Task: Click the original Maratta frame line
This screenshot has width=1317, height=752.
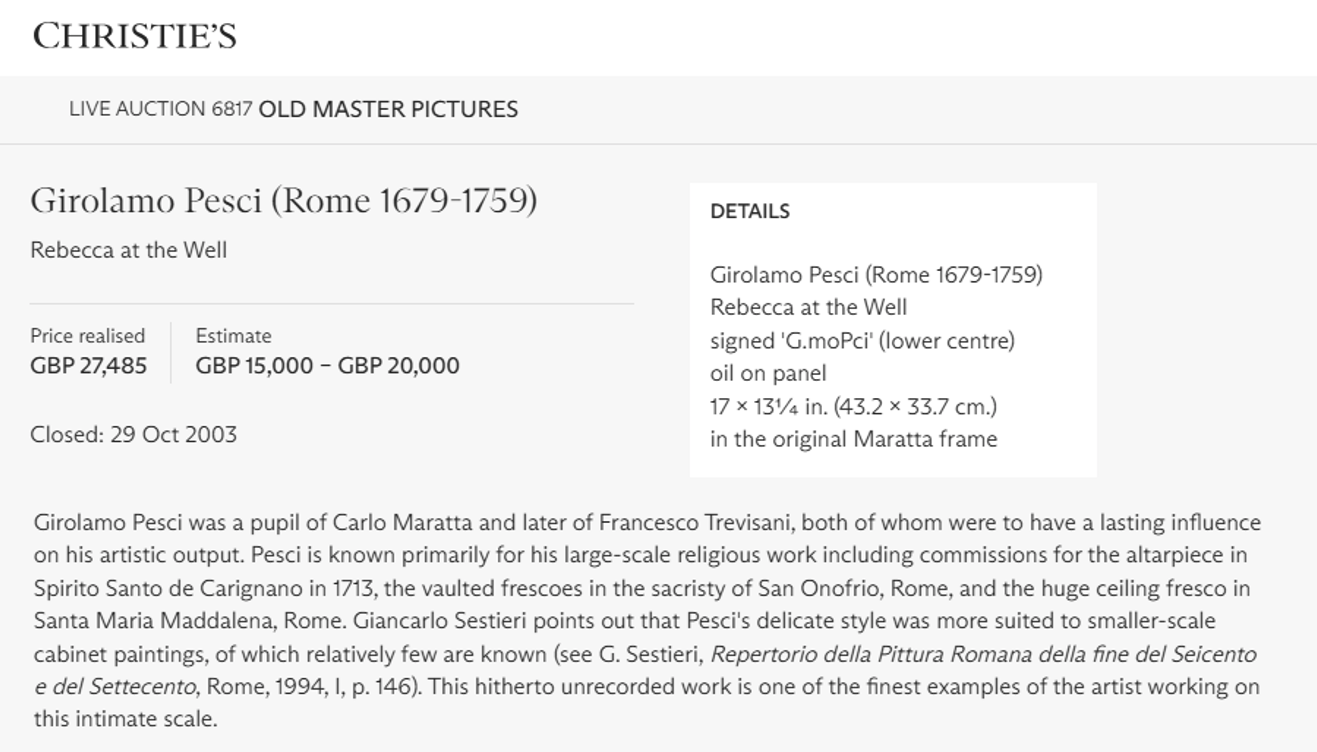Action: tap(853, 439)
